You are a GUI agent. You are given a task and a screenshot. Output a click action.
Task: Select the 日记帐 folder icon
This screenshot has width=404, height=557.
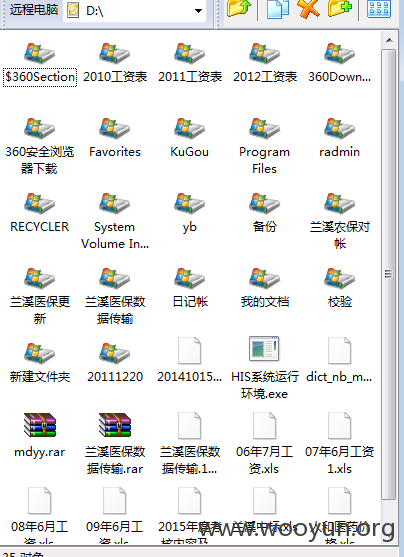[189, 278]
